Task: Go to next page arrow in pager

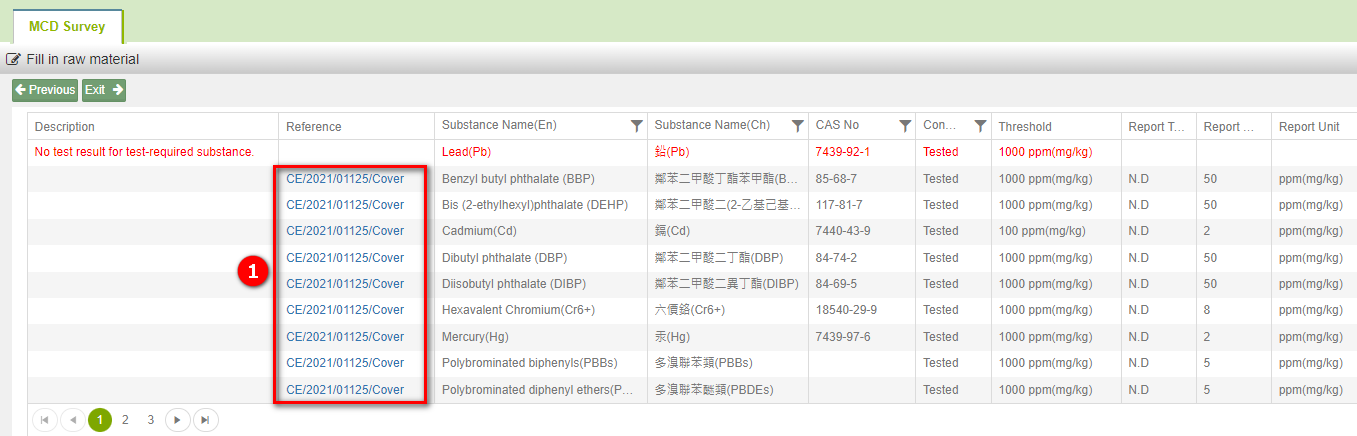Action: tap(177, 420)
